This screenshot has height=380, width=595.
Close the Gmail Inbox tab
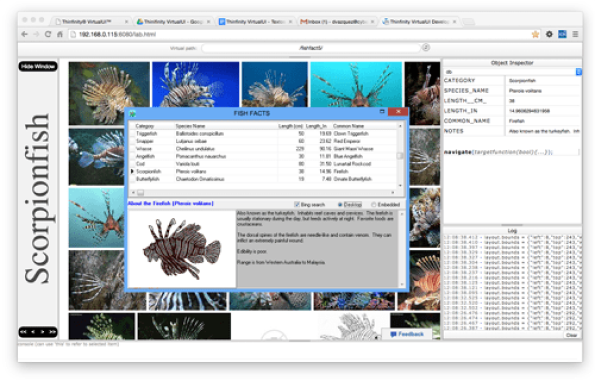tap(372, 22)
